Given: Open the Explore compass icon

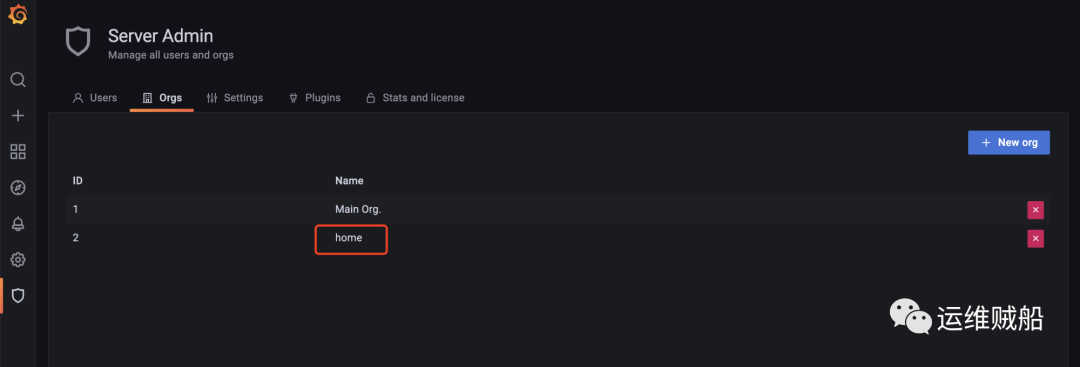Looking at the screenshot, I should pos(18,187).
